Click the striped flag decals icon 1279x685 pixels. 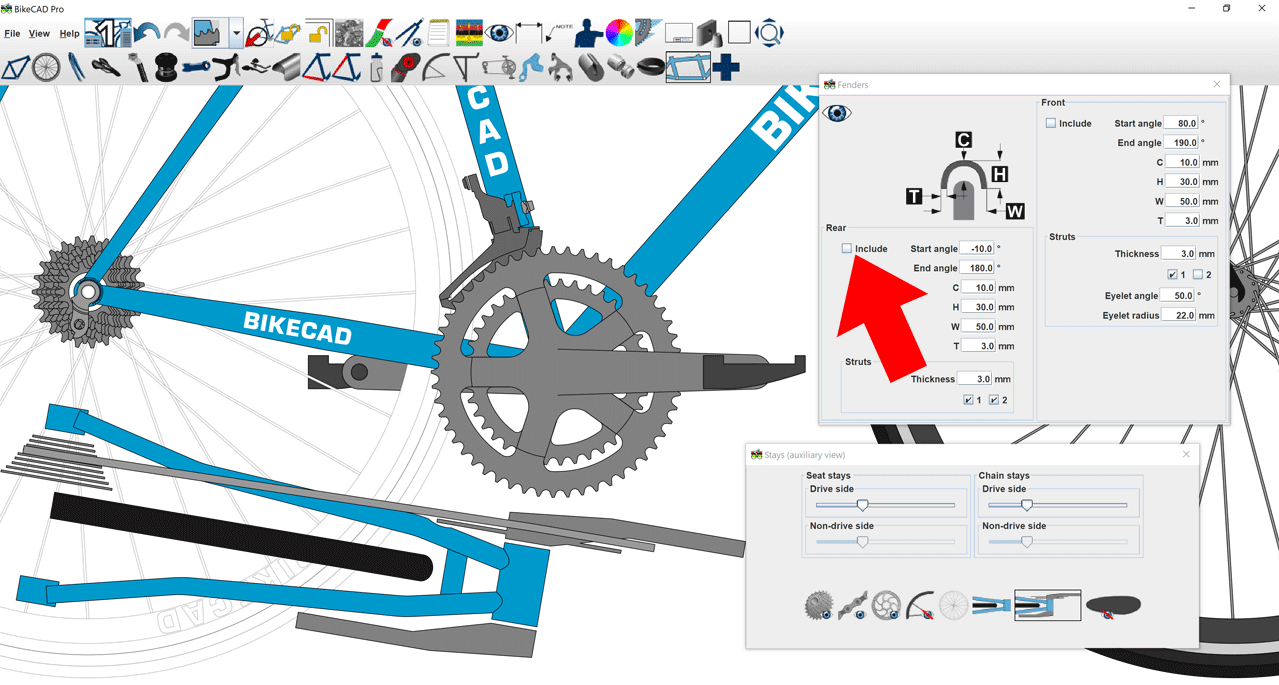[468, 33]
